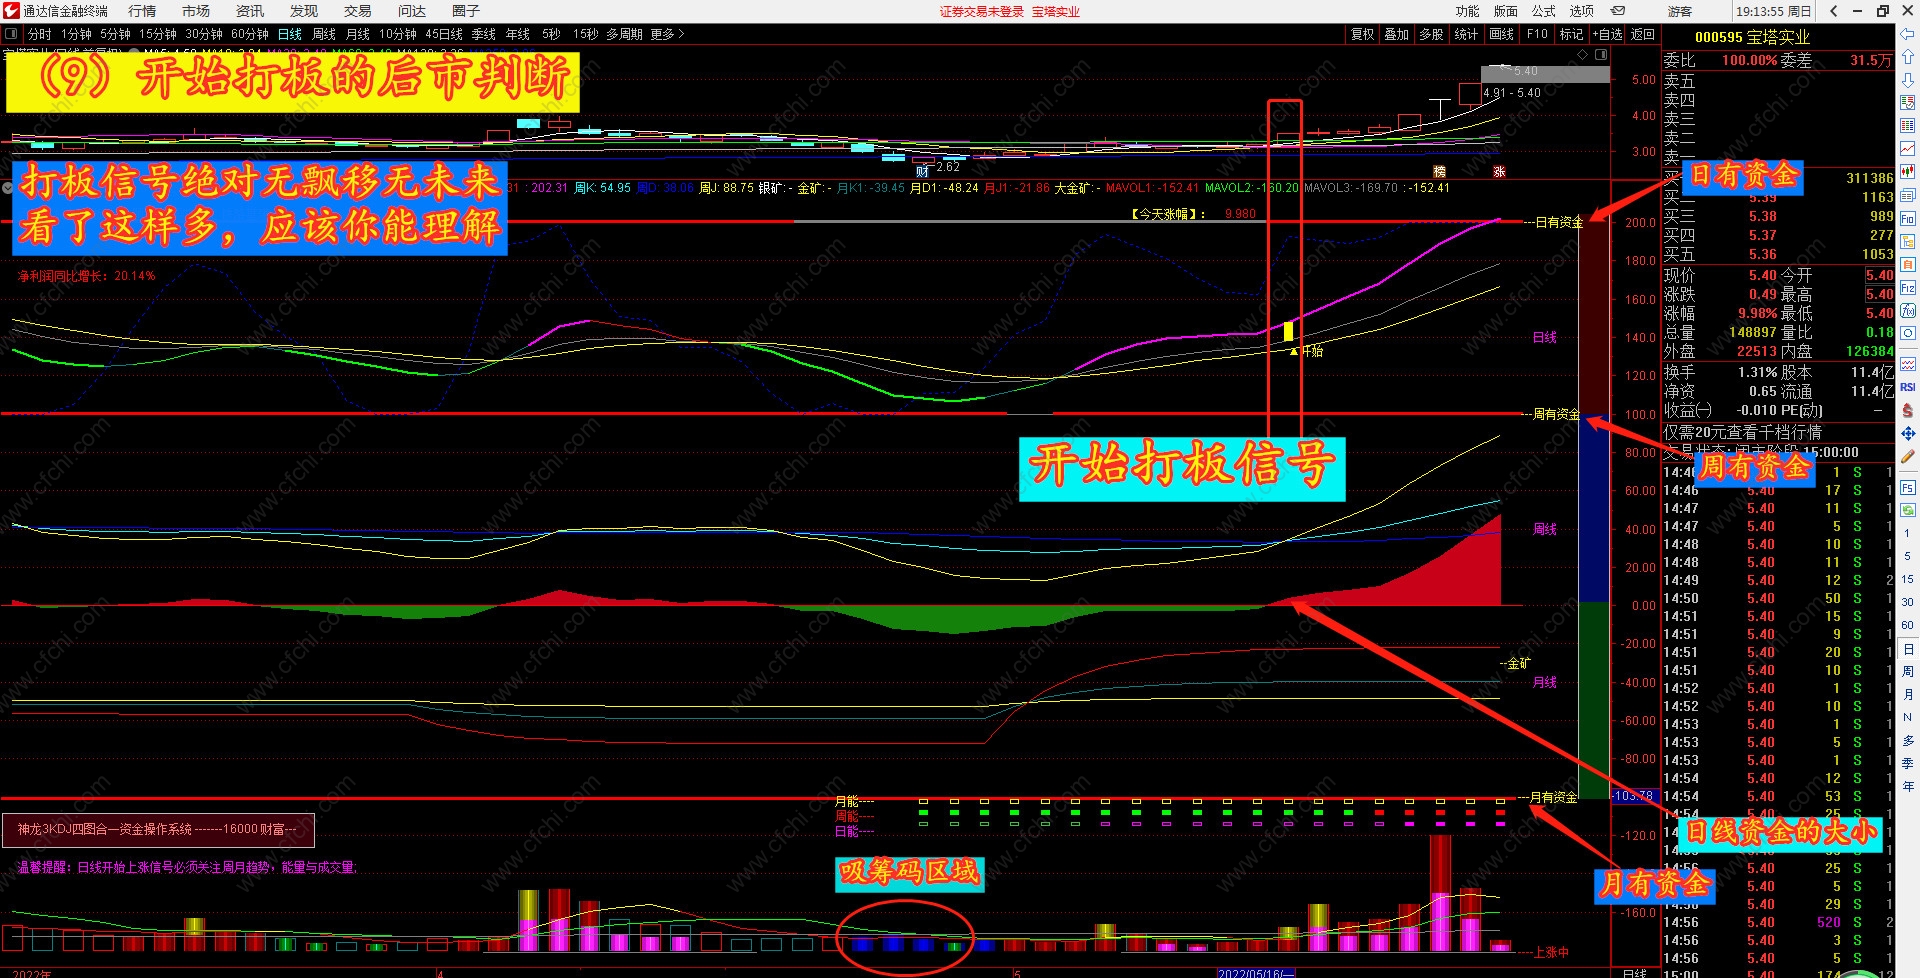1920x978 pixels.
Task: Select the pencil drawing tool in sidebar
Action: pyautogui.click(x=1908, y=456)
